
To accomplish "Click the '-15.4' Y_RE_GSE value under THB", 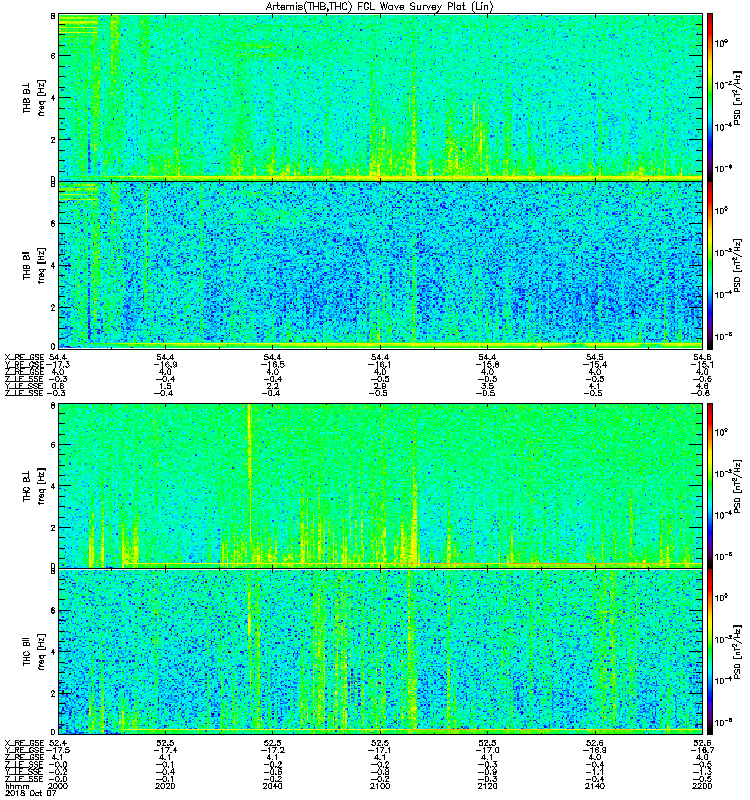I will [594, 365].
